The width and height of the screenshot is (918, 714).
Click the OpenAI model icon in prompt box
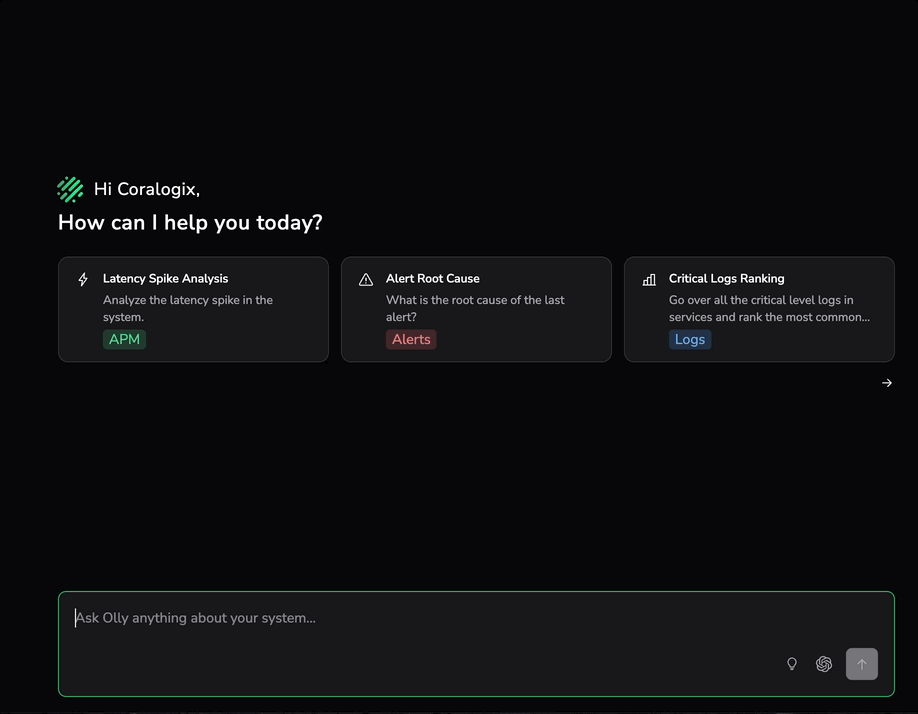(824, 664)
